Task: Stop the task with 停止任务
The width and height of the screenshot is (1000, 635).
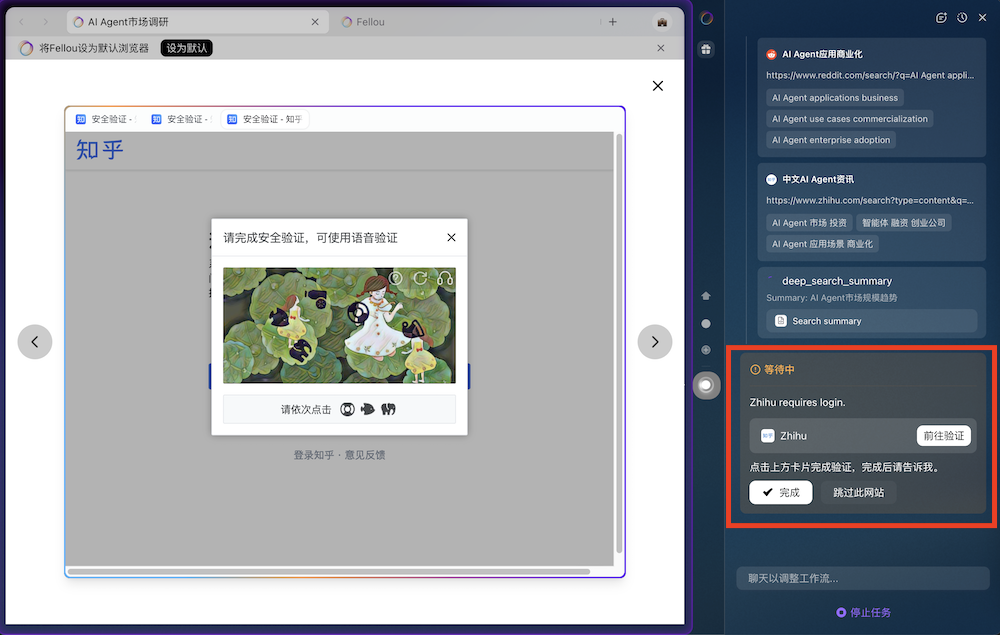Action: point(864,612)
